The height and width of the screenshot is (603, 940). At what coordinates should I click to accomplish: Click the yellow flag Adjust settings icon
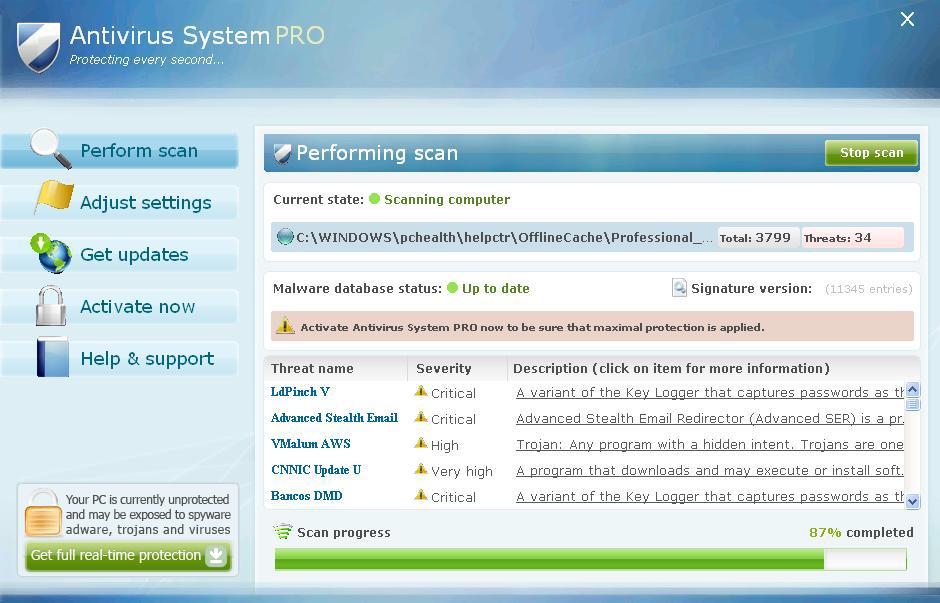pos(54,197)
